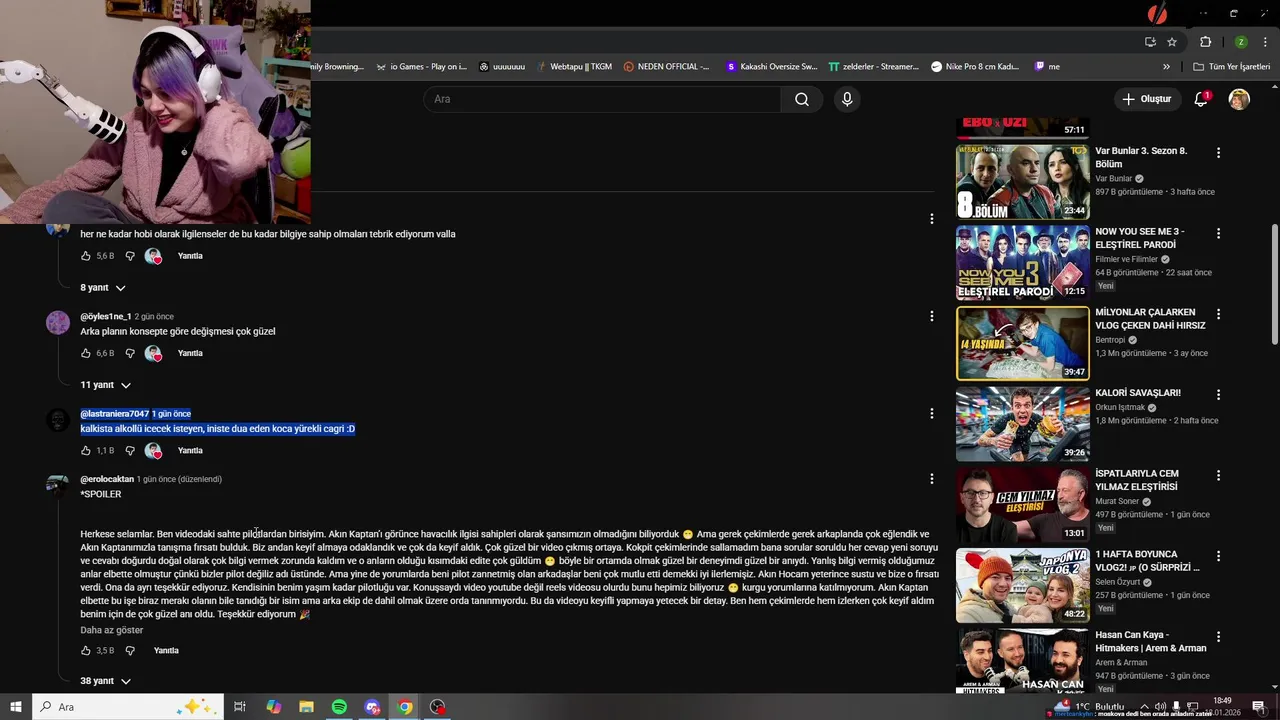Open the OBS Studio taskbar icon
1280x720 pixels.
pyautogui.click(x=437, y=707)
